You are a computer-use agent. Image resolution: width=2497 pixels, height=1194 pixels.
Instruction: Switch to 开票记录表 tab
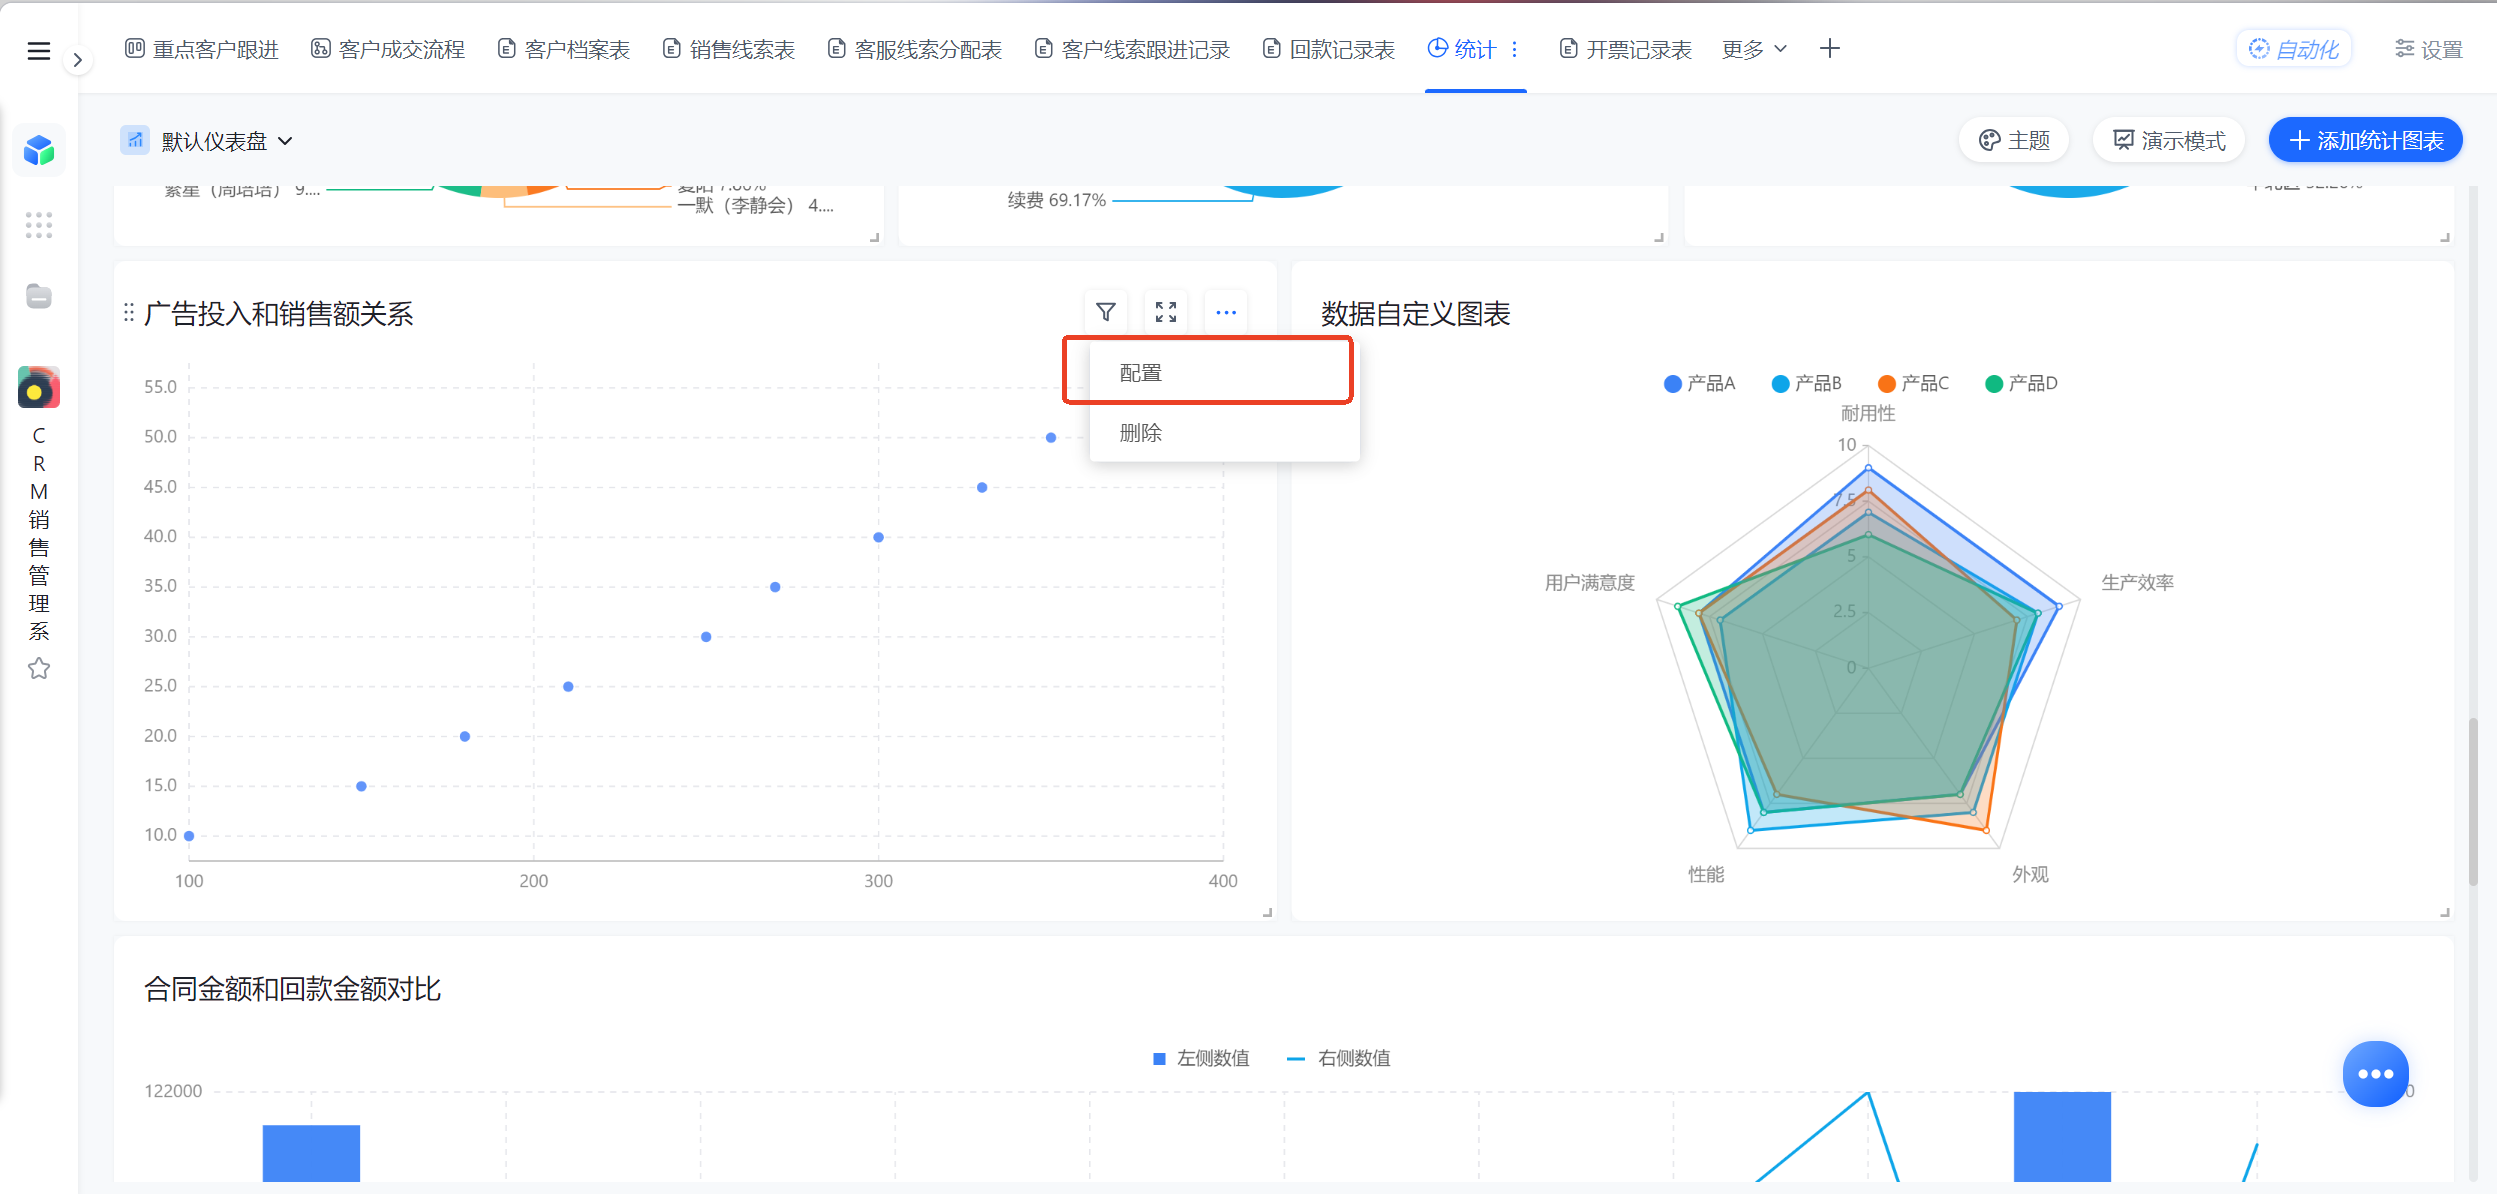point(1626,49)
